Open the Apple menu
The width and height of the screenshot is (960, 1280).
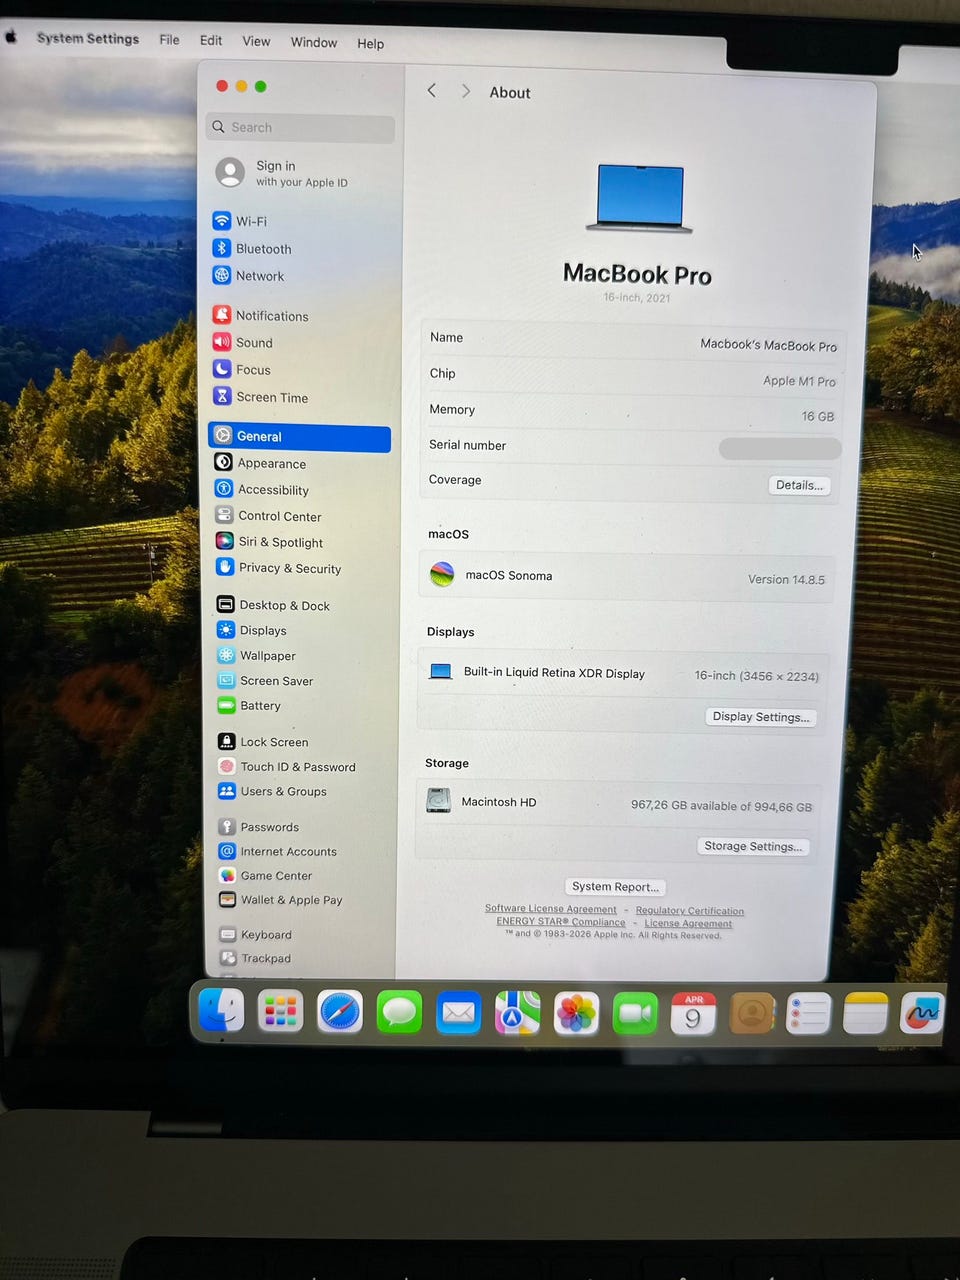point(11,37)
